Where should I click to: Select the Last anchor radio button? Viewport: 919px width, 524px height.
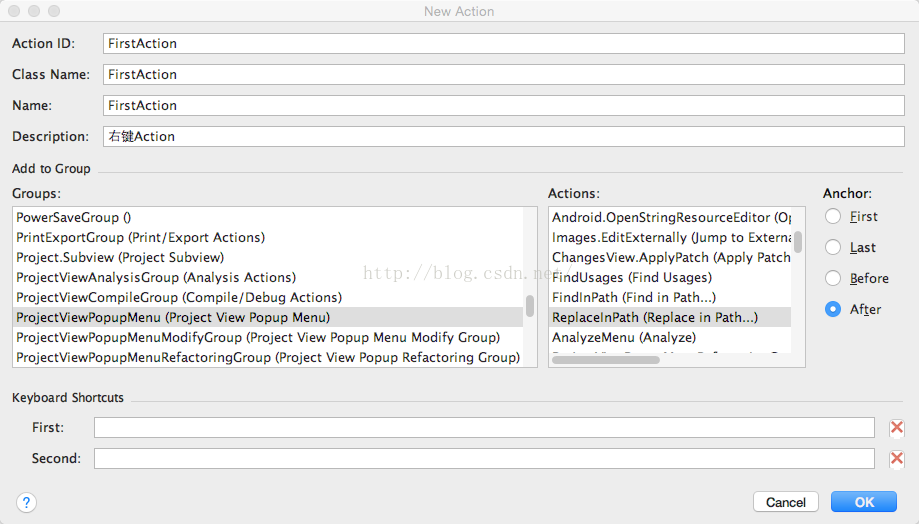(x=833, y=247)
